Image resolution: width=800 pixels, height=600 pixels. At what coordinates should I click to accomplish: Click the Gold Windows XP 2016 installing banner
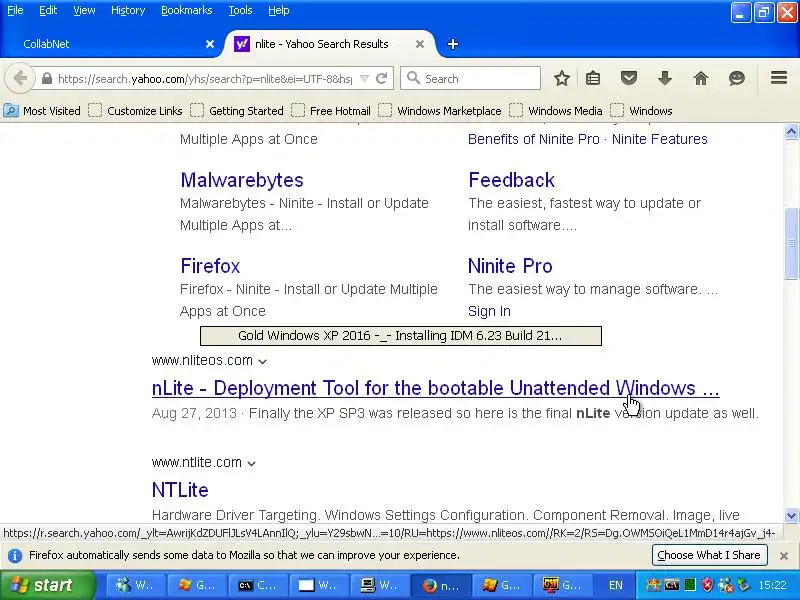[x=401, y=336]
